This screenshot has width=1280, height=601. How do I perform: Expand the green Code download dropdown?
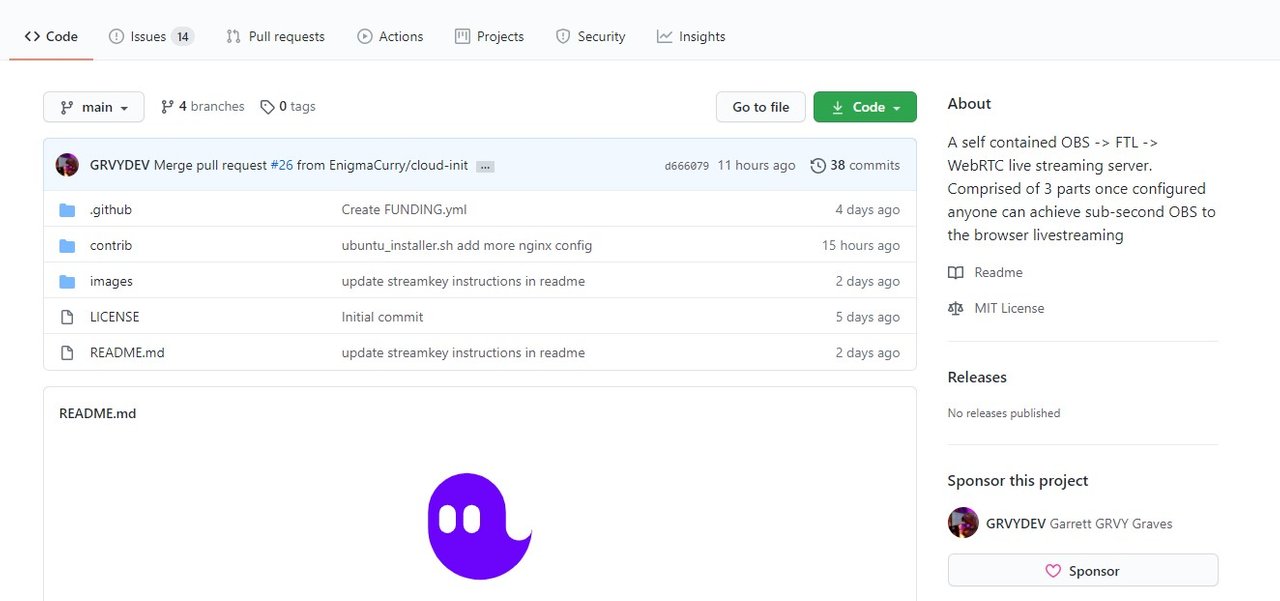coord(865,107)
